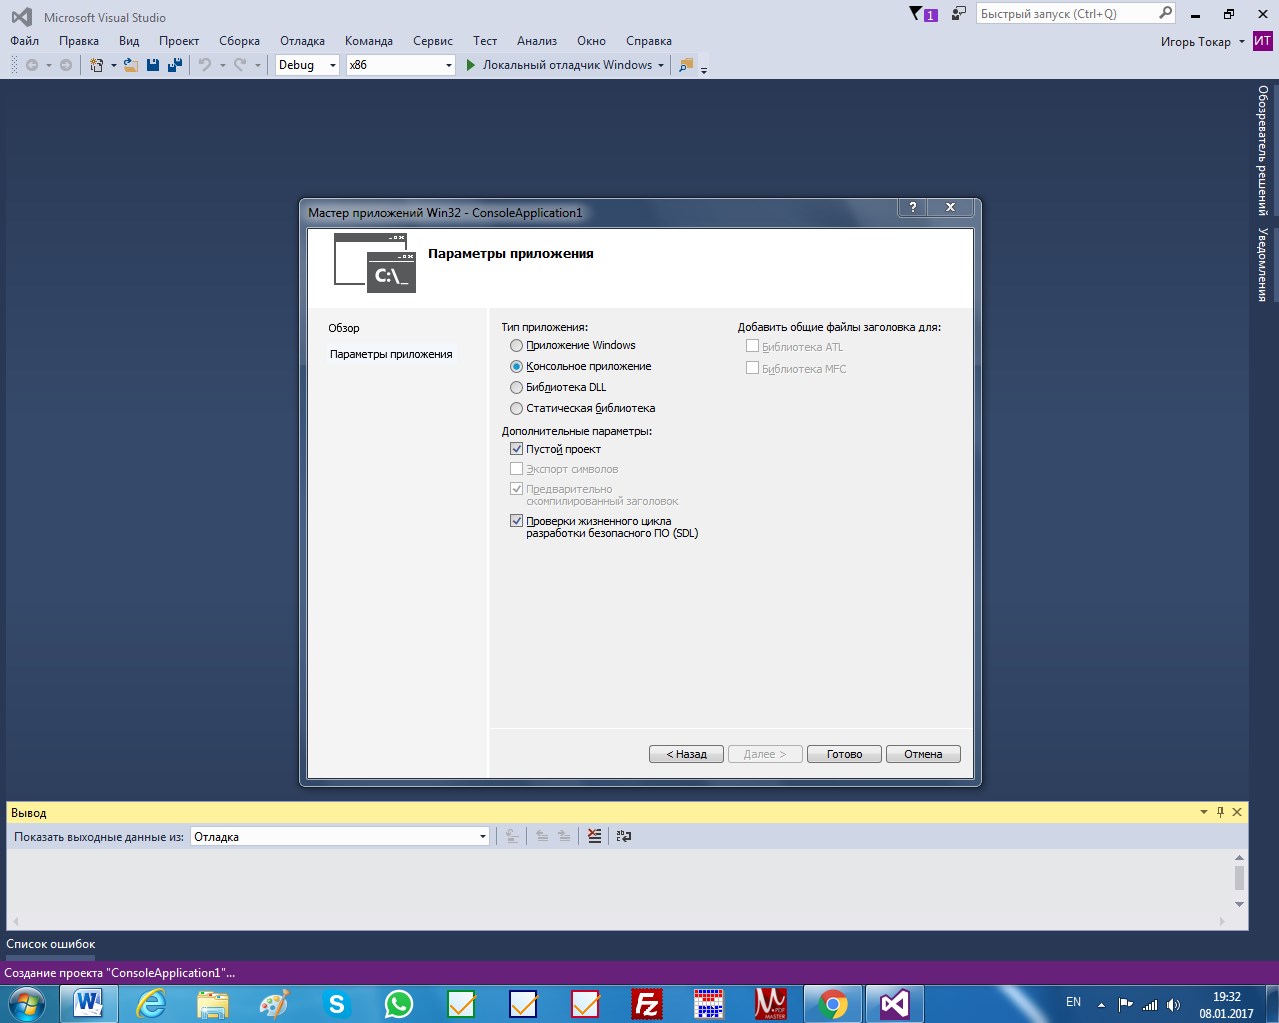Expand the debugger target dropdown arrow
The width and height of the screenshot is (1279, 1023).
pyautogui.click(x=661, y=65)
